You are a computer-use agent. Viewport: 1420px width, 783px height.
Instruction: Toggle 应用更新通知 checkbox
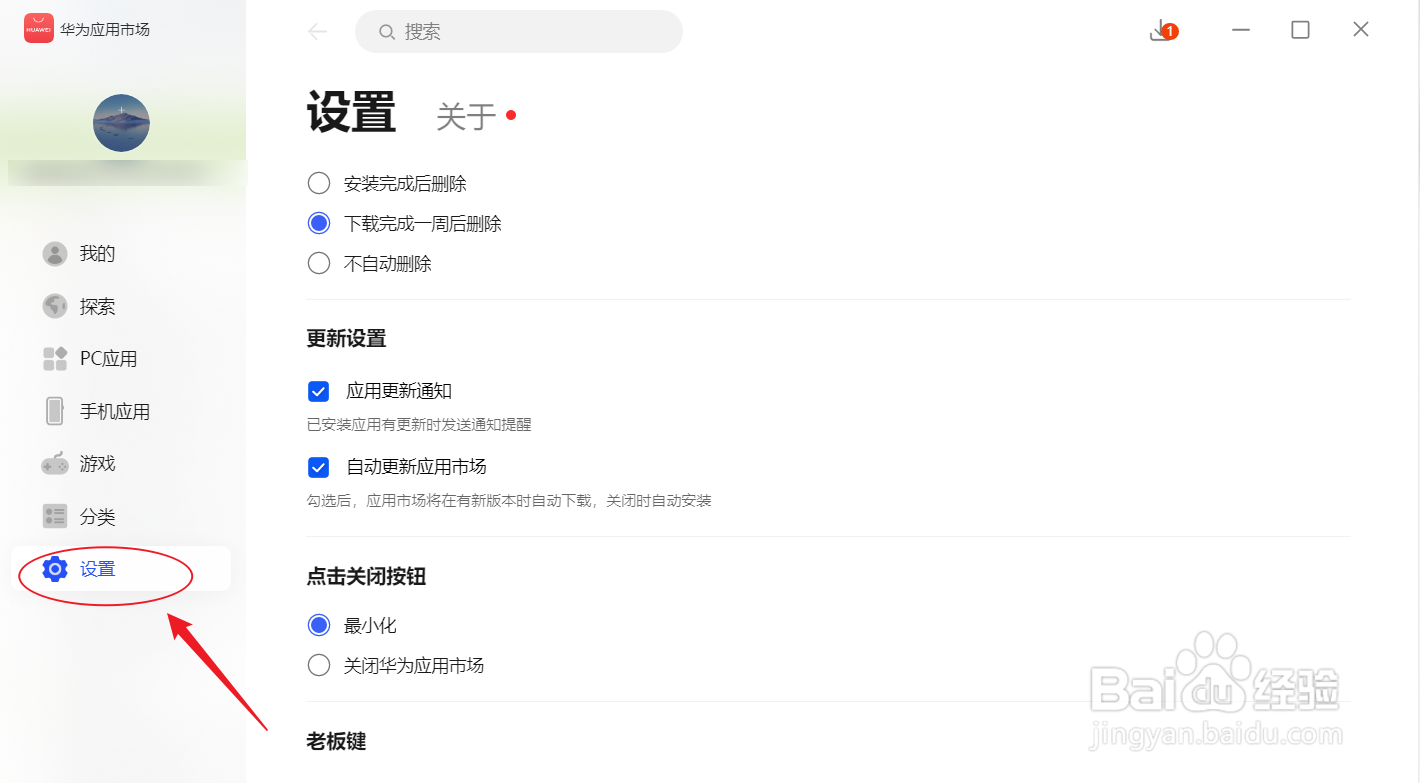[x=318, y=391]
